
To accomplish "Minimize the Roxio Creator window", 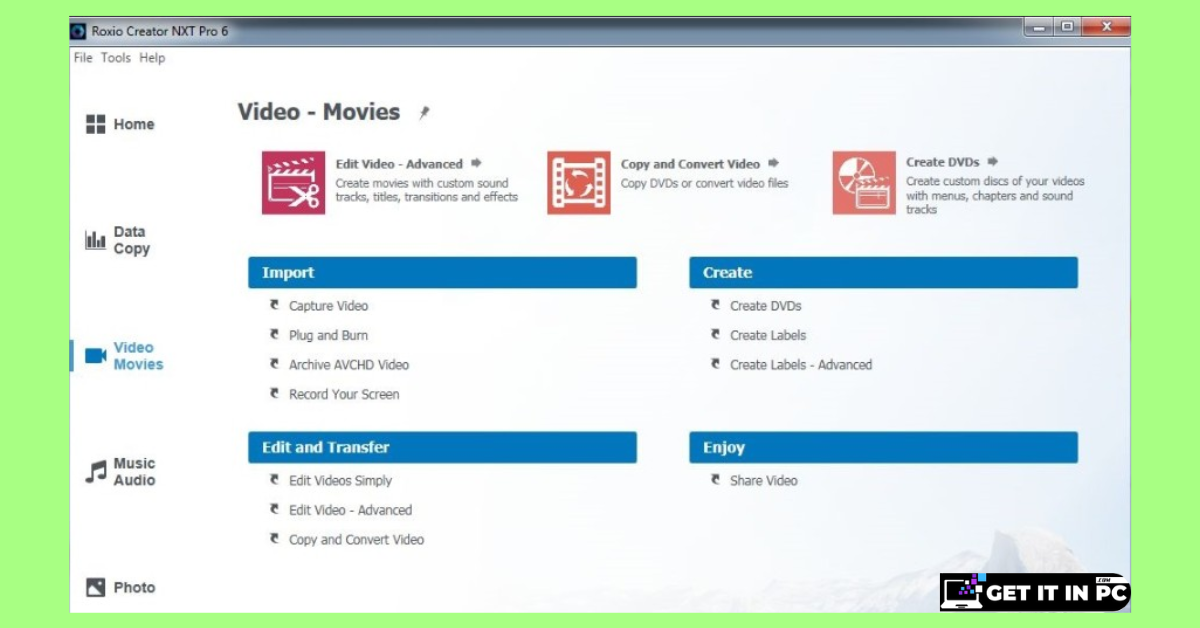I will pyautogui.click(x=1039, y=27).
